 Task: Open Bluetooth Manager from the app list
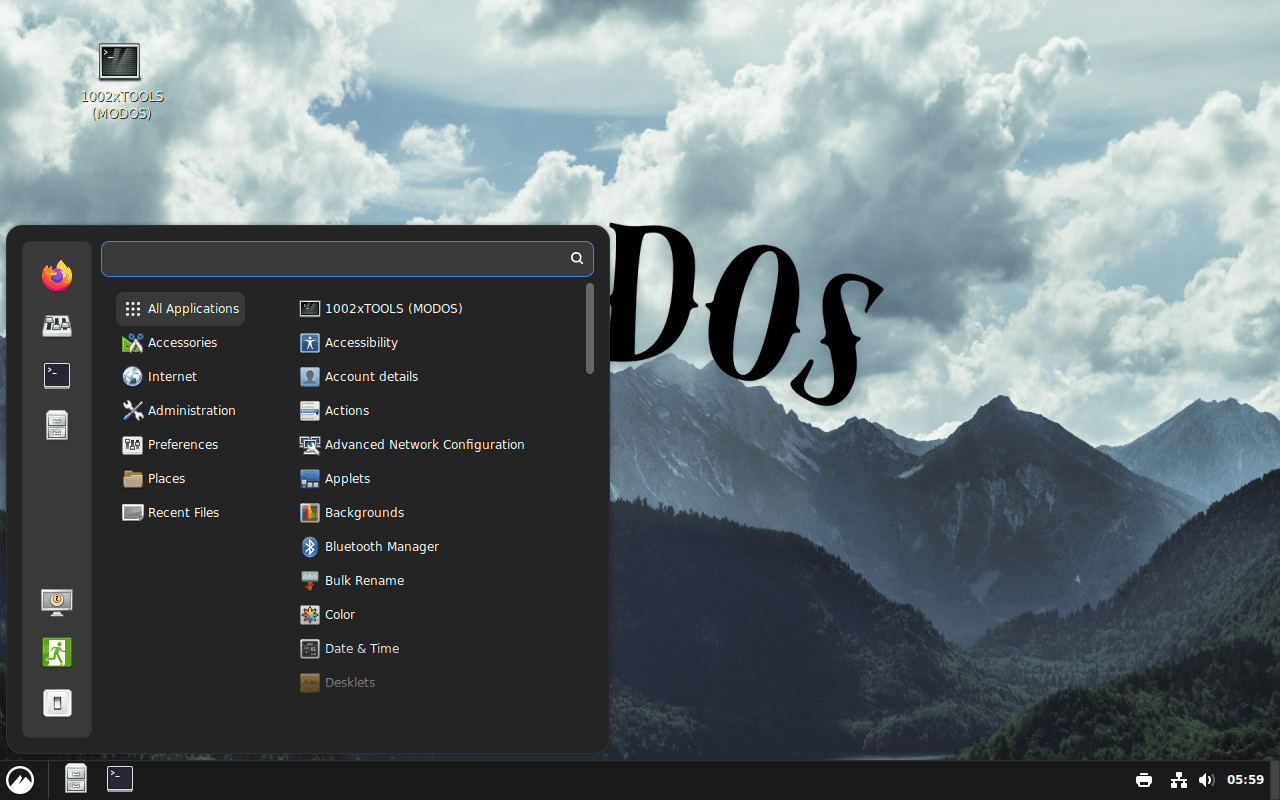pyautogui.click(x=381, y=546)
